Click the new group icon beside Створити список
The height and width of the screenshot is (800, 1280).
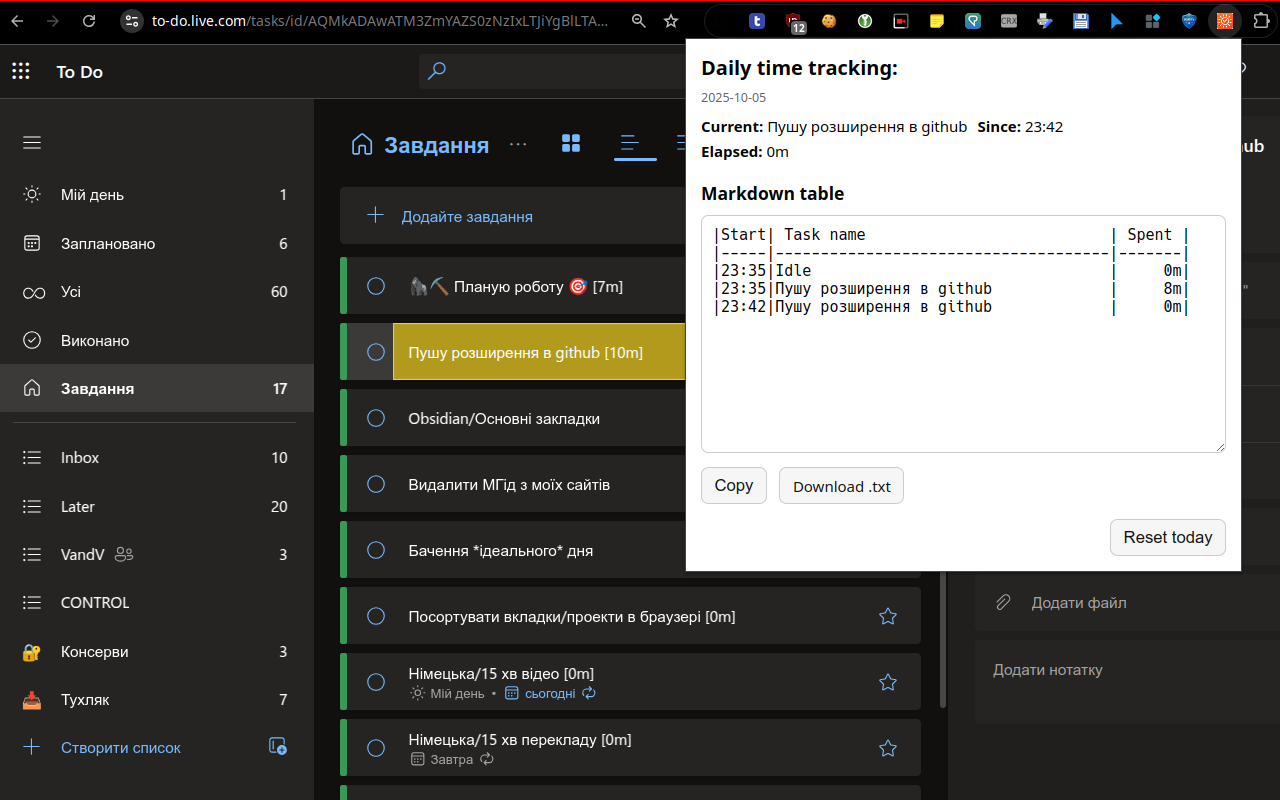click(x=278, y=747)
